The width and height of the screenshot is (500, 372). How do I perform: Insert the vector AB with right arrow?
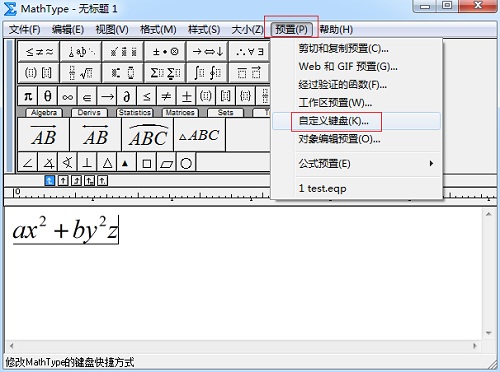44,135
